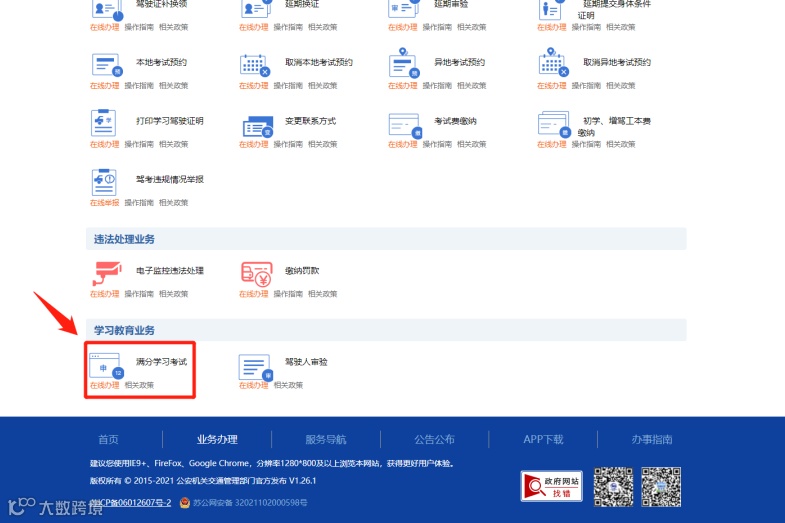The height and width of the screenshot is (523, 785).
Task: Open 公告公布 in footer navigation
Action: coord(435,439)
